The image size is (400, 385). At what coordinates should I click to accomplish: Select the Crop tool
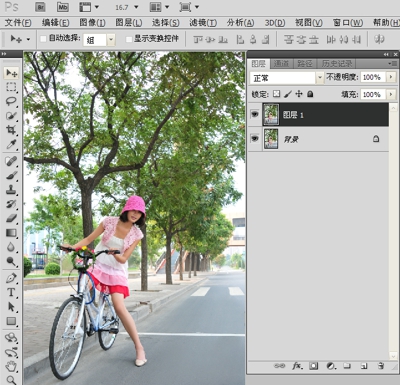tap(11, 130)
